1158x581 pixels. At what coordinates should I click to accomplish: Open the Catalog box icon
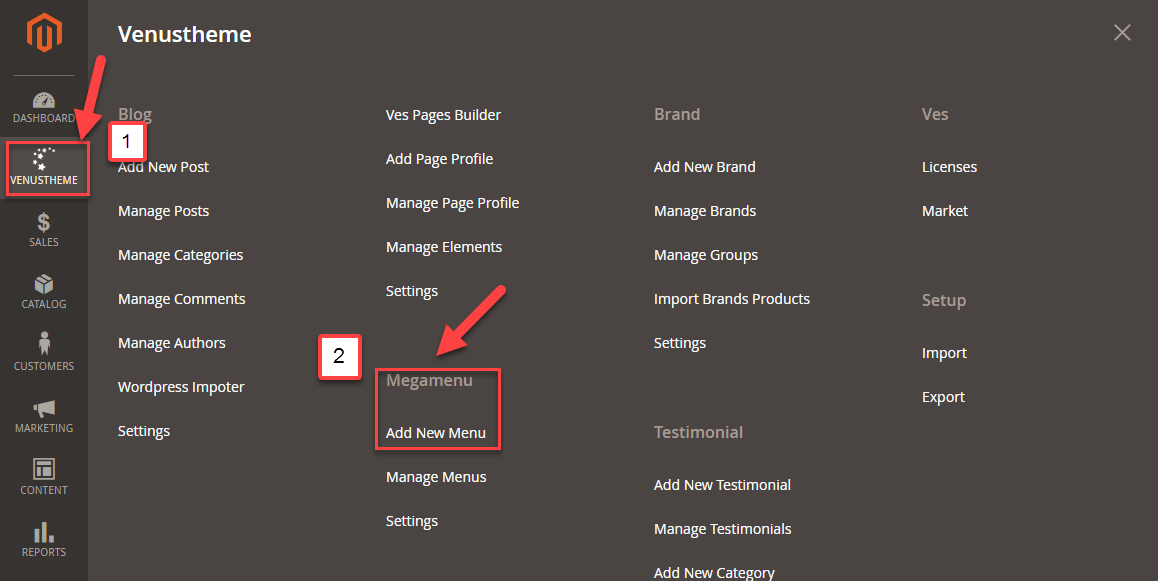[44, 285]
